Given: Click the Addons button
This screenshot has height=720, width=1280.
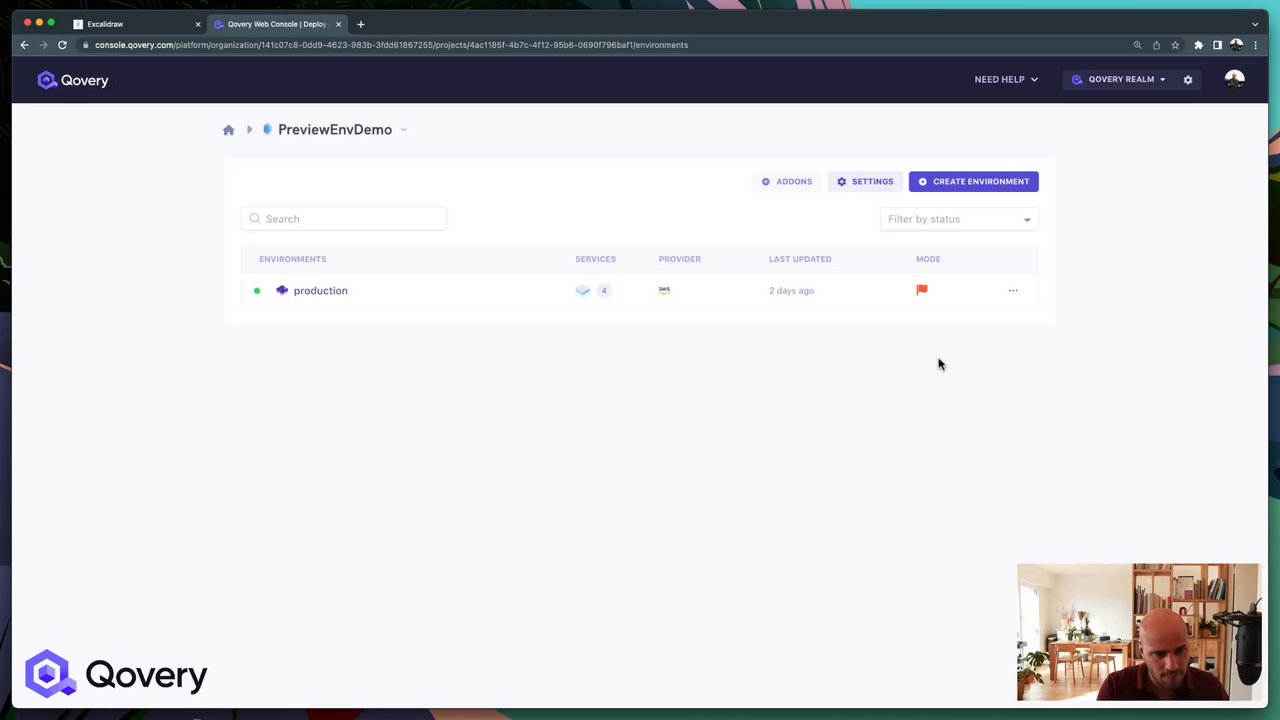Looking at the screenshot, I should click(787, 182).
